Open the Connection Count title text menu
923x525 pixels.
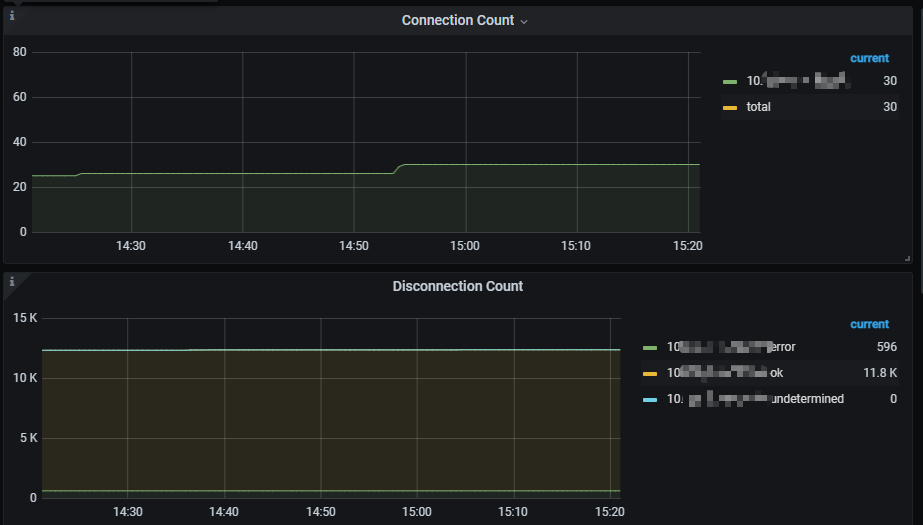457,20
